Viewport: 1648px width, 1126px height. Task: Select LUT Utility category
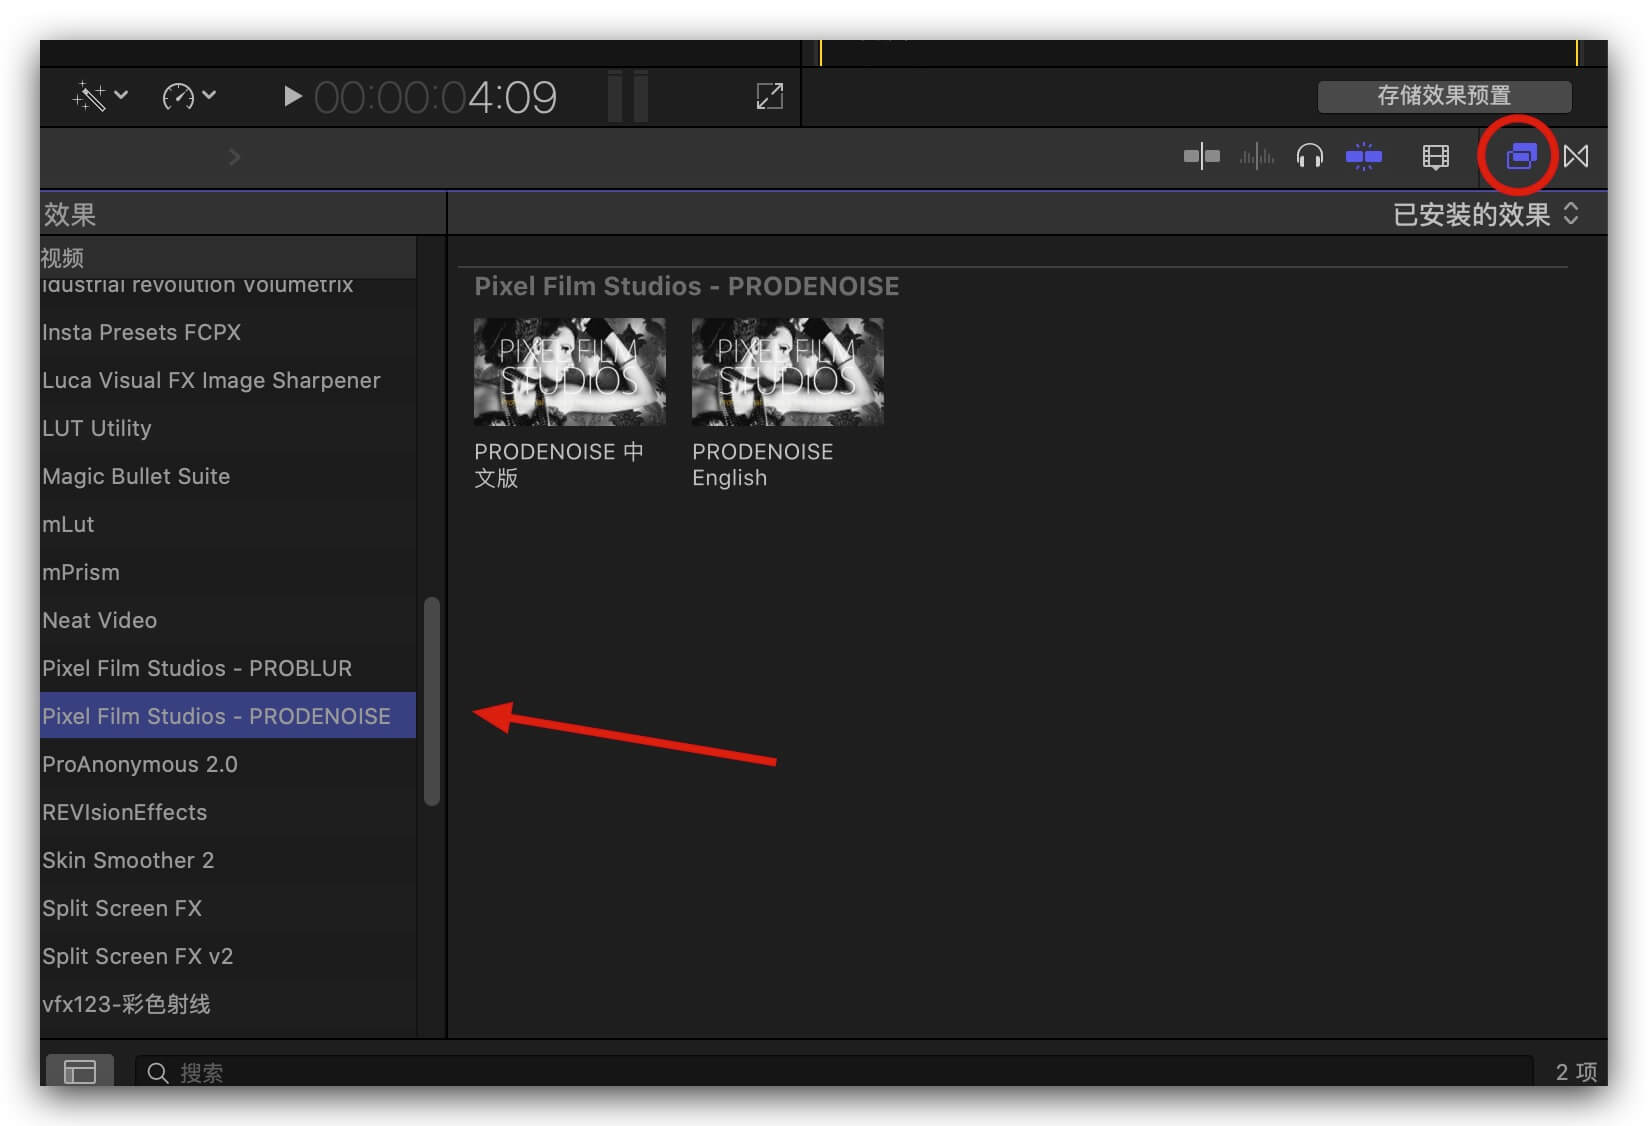(228, 428)
